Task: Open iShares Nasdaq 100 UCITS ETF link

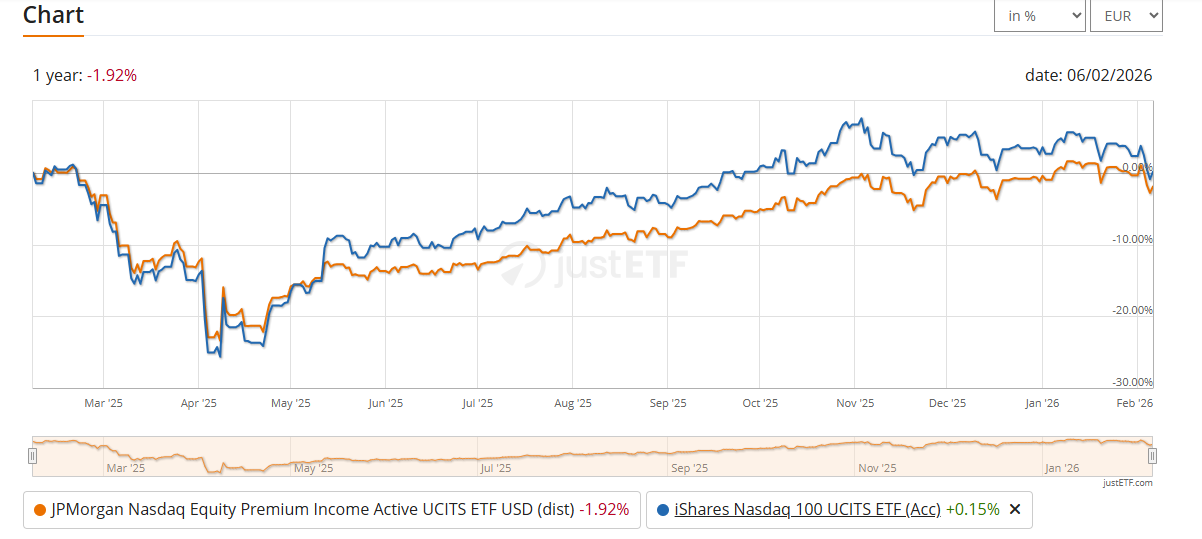Action: click(807, 509)
